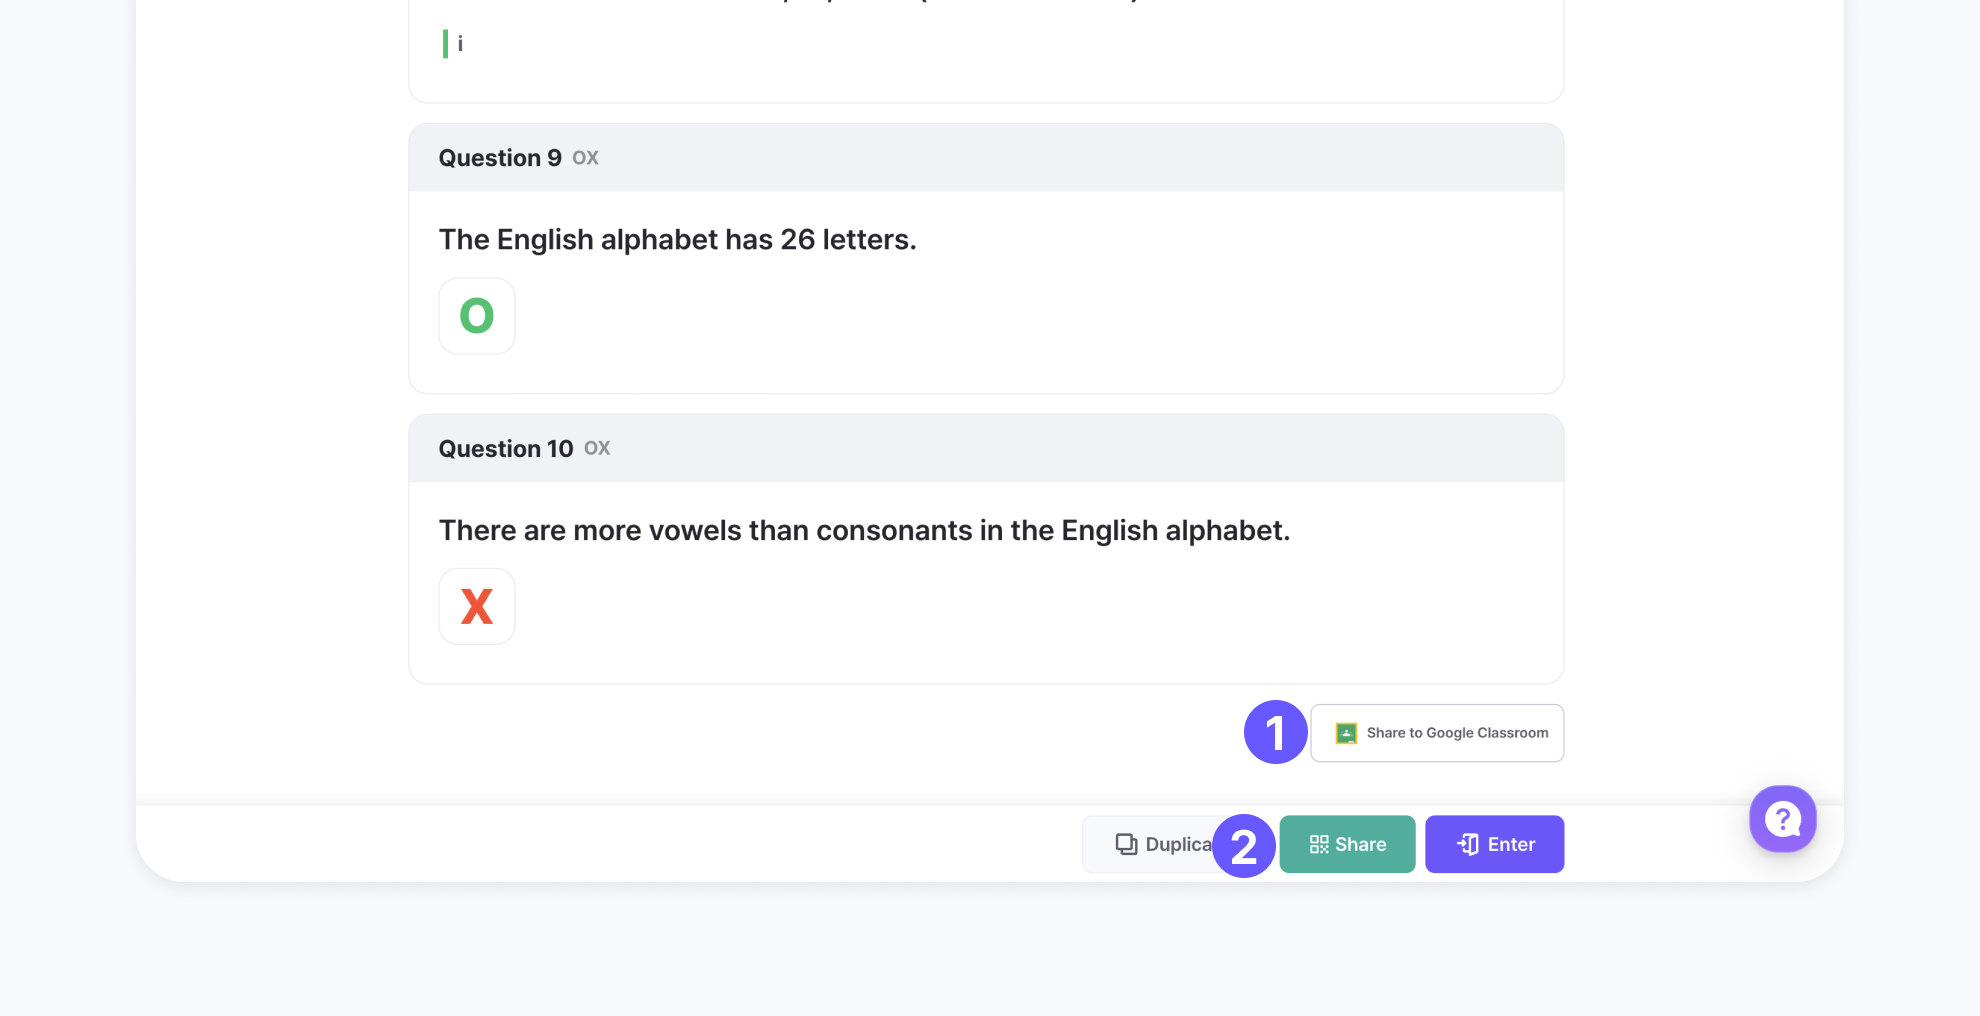Screen dimensions: 1980x1016
Task: Click the Question 9 header title
Action: tap(500, 158)
